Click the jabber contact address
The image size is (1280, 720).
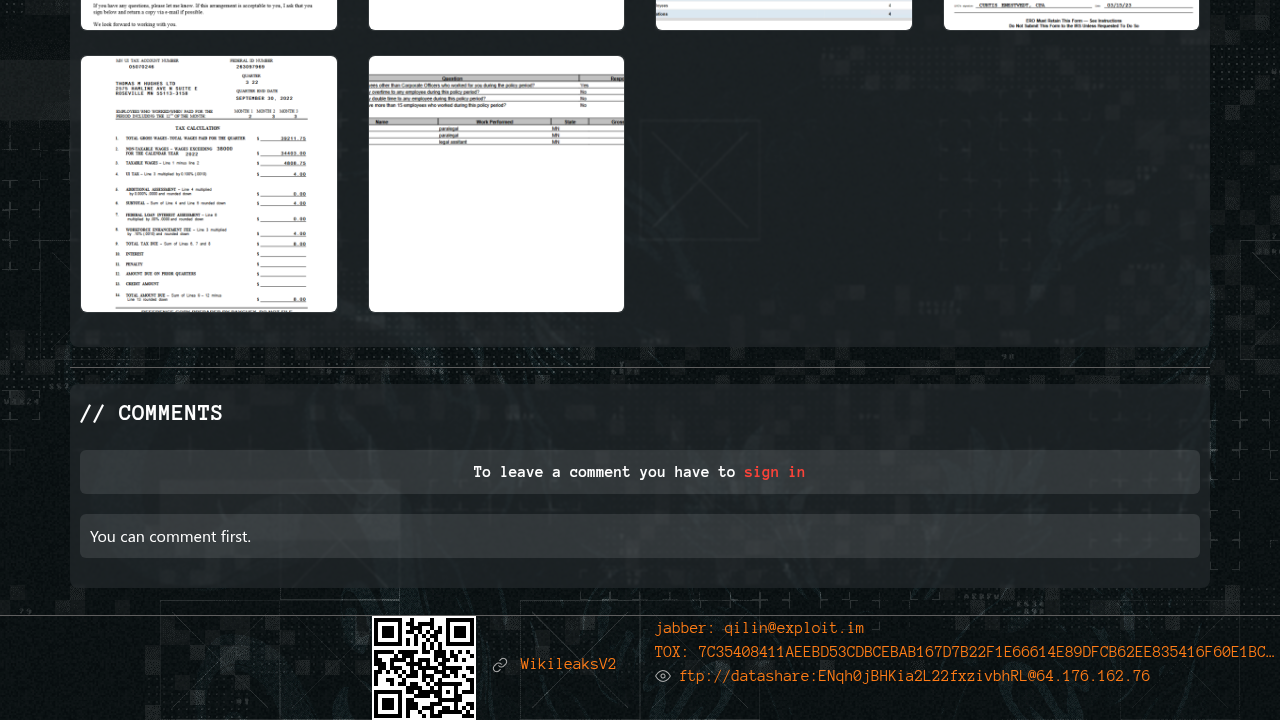(794, 629)
